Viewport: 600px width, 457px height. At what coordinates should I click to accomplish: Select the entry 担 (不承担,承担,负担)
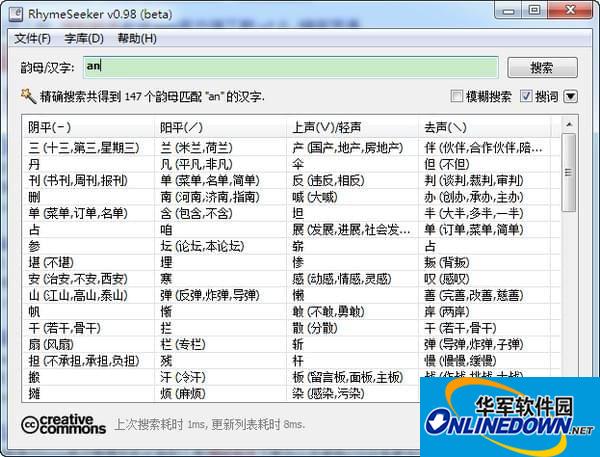[x=84, y=361]
